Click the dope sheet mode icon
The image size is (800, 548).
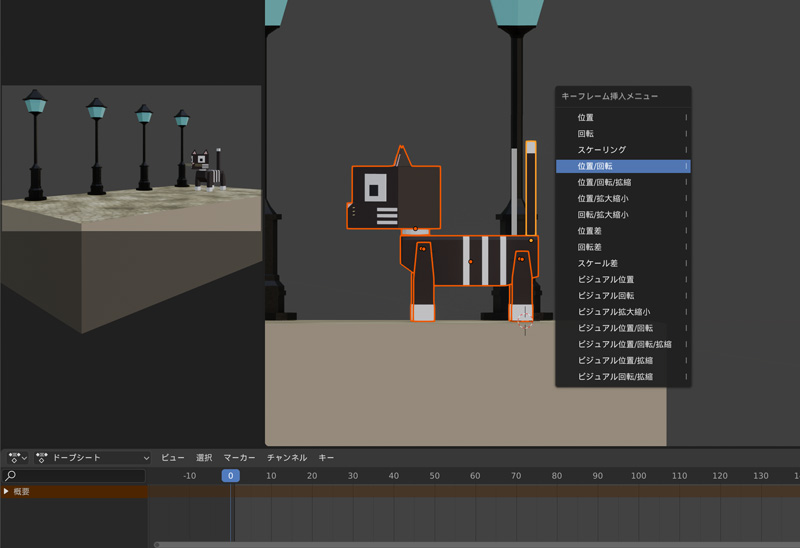coord(41,457)
